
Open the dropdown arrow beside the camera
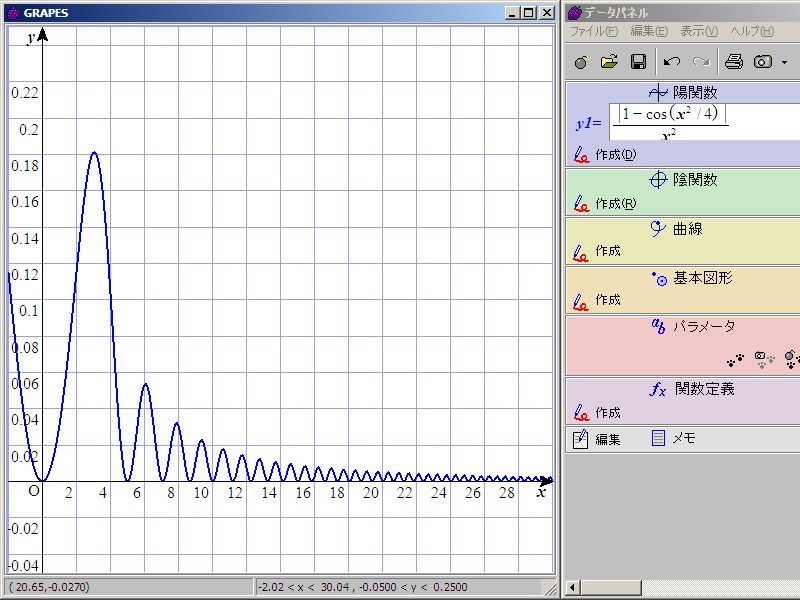point(784,62)
